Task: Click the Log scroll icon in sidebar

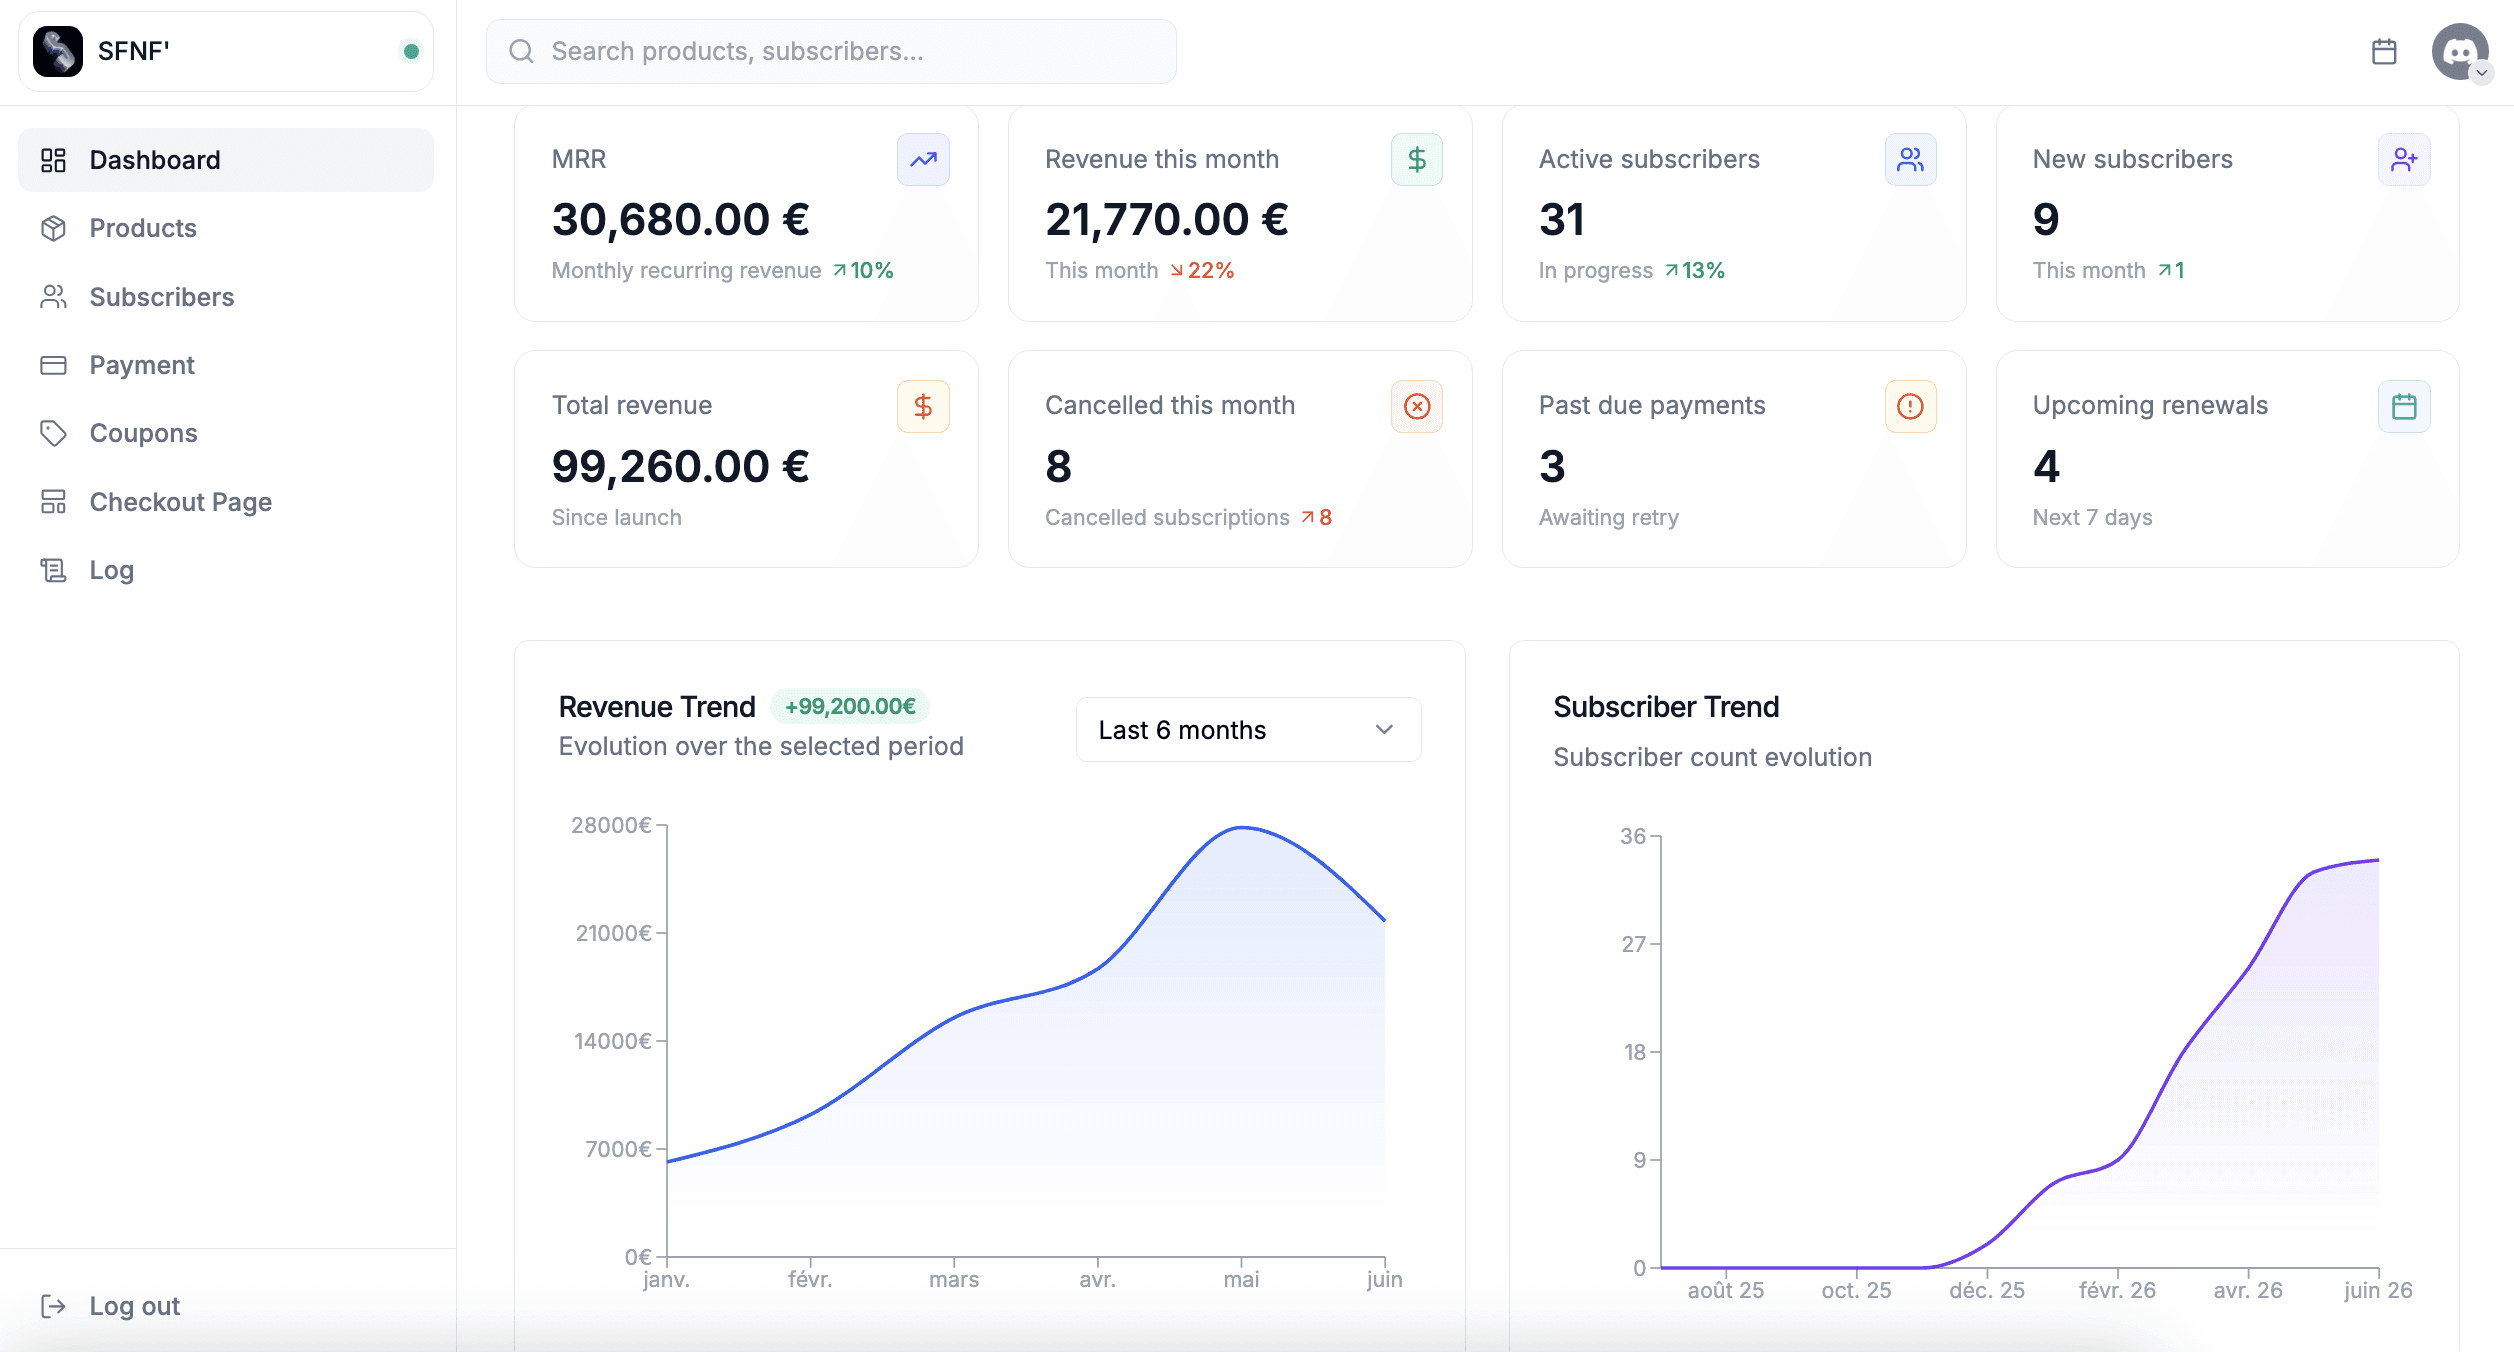Action: click(x=53, y=570)
